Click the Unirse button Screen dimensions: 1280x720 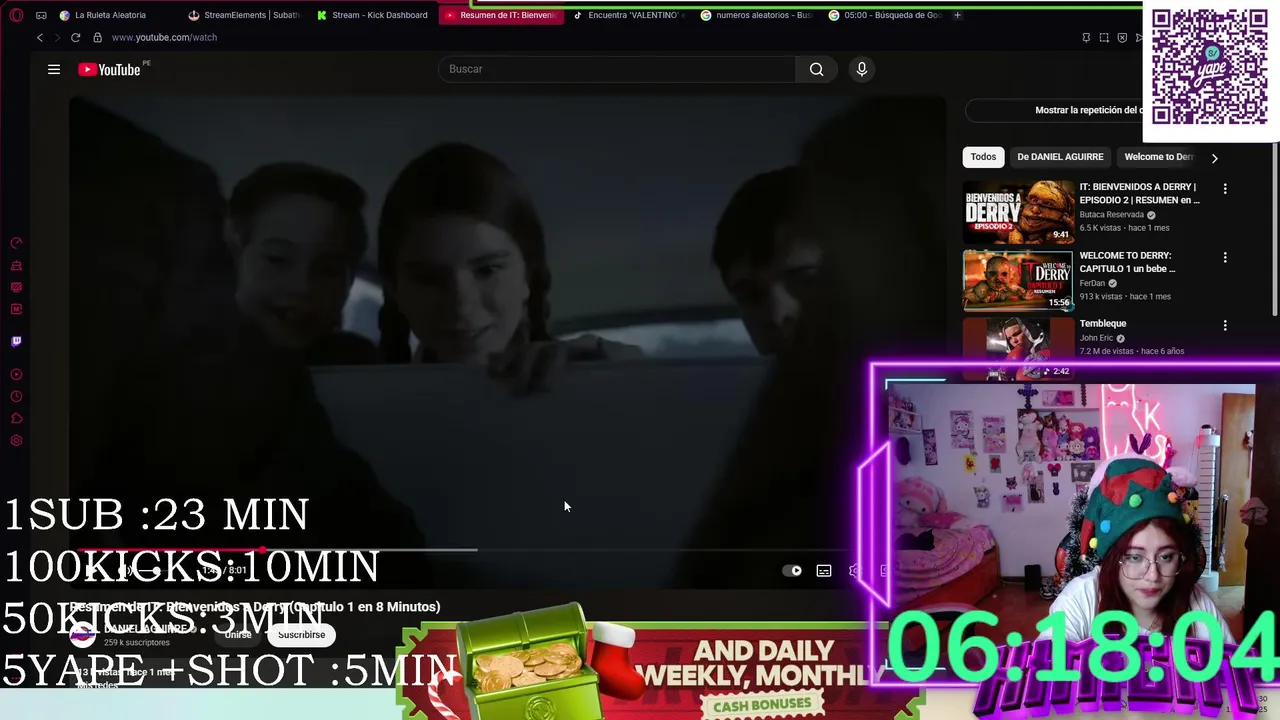click(238, 635)
